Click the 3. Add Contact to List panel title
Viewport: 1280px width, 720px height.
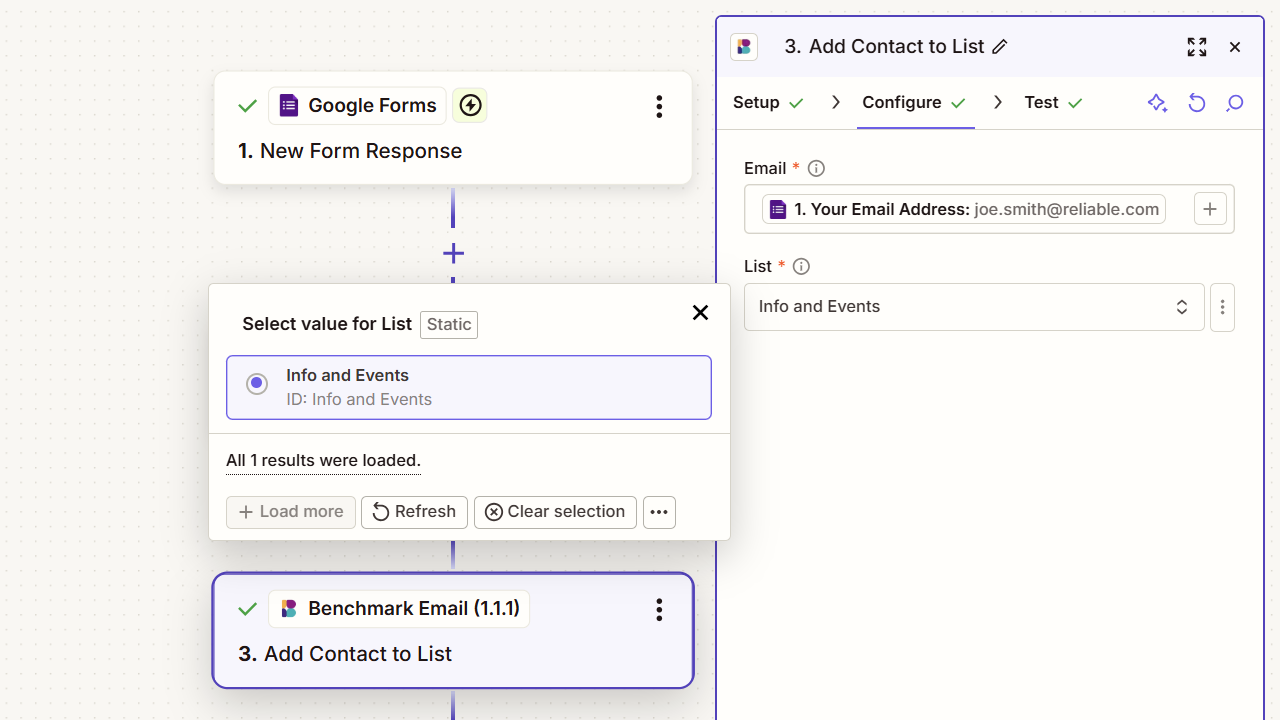pos(884,47)
